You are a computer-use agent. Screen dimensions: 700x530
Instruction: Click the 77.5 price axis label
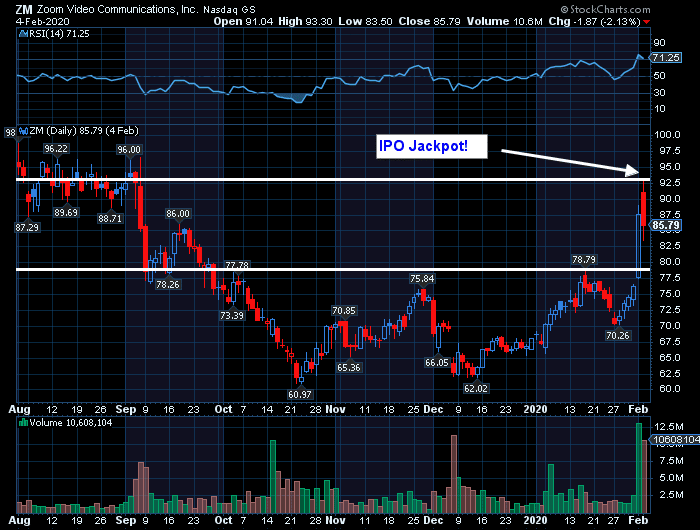pyautogui.click(x=670, y=278)
